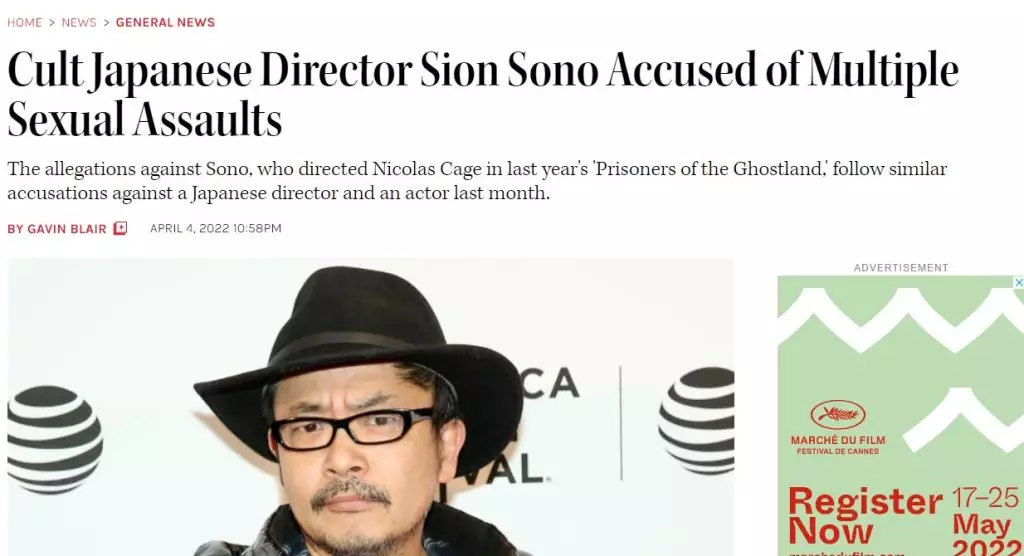Click the follow icon beside Gavin Blair
1024x556 pixels.
[120, 228]
